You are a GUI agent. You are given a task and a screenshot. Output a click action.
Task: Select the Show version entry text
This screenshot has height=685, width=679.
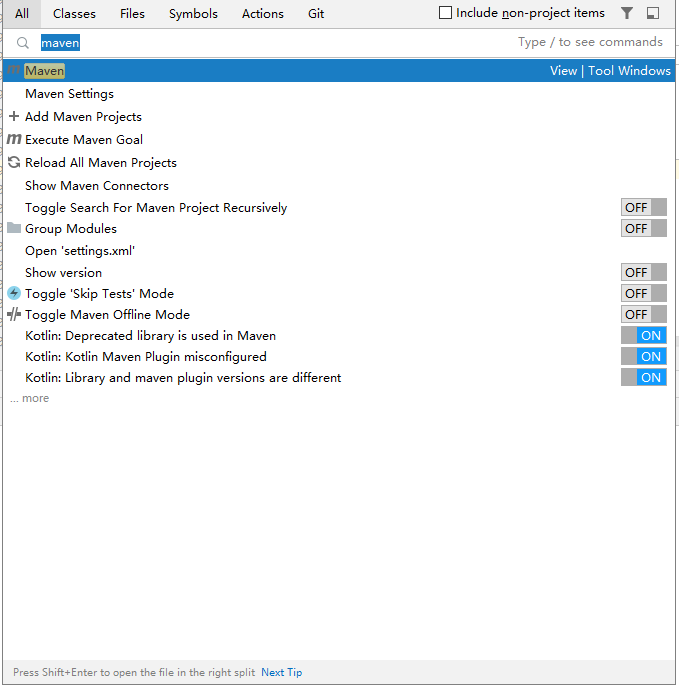[63, 273]
